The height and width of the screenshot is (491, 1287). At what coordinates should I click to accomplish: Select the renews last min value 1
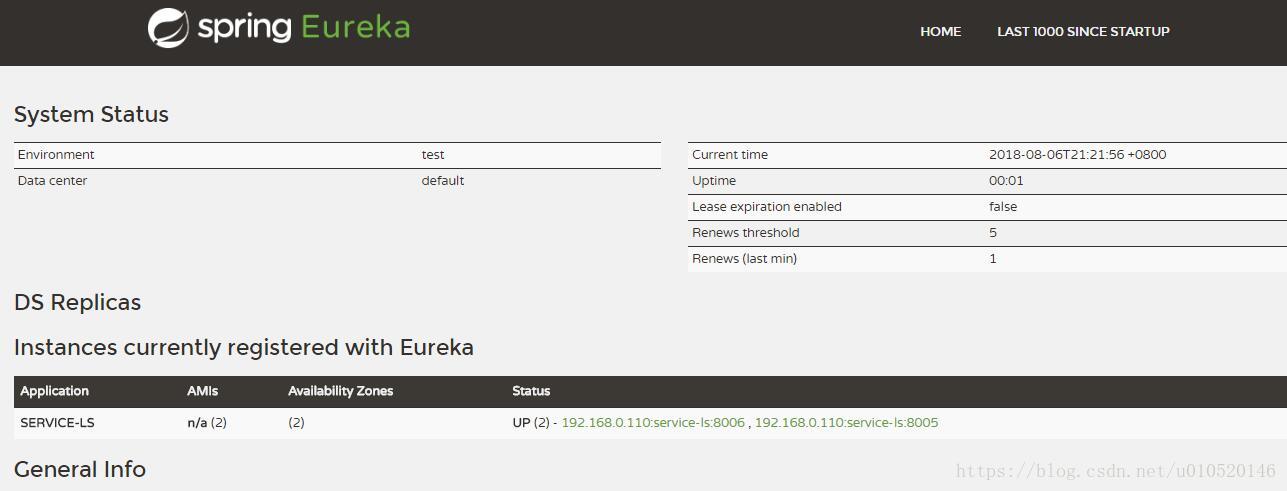pos(993,259)
